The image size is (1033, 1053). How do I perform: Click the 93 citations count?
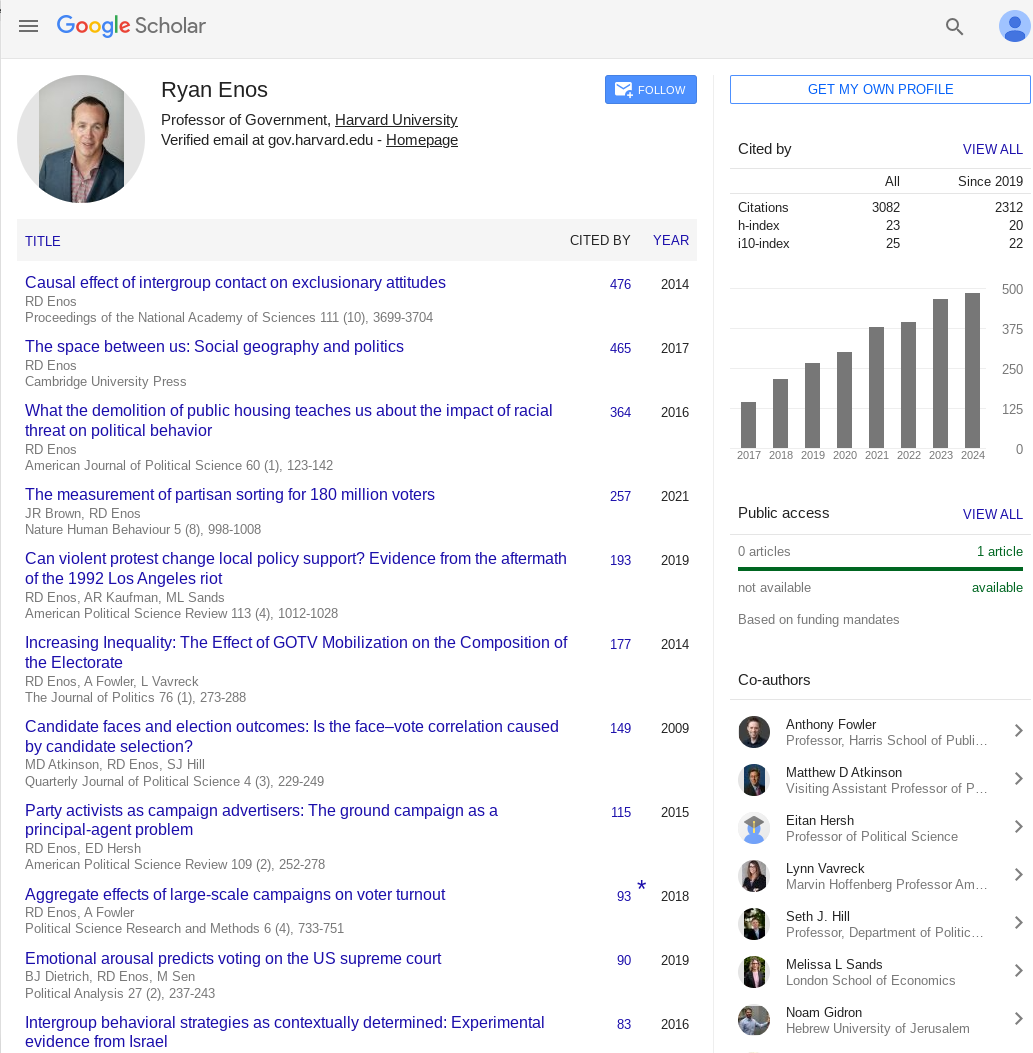coord(624,896)
